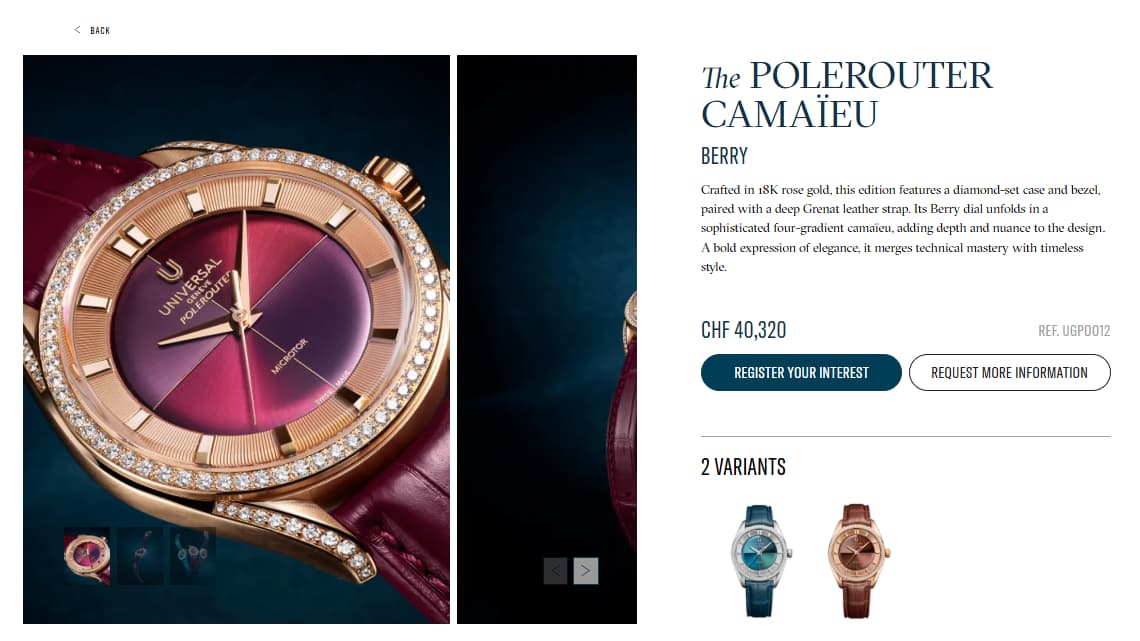Click the REF. UGP0012 reference number
Viewport: 1140px width, 641px height.
[1074, 331]
